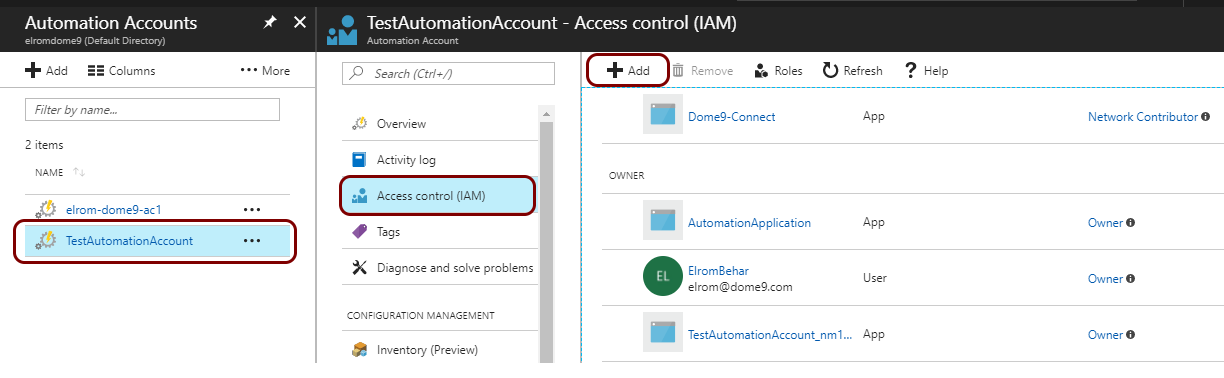This screenshot has height=378, width=1224.
Task: Close the Automation Accounts blade
Action: [x=299, y=23]
